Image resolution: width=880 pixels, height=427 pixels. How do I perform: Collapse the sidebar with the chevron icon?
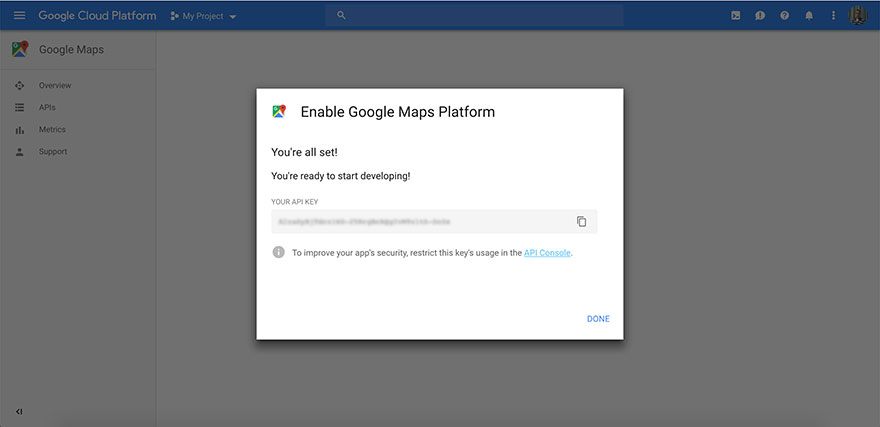pos(19,411)
